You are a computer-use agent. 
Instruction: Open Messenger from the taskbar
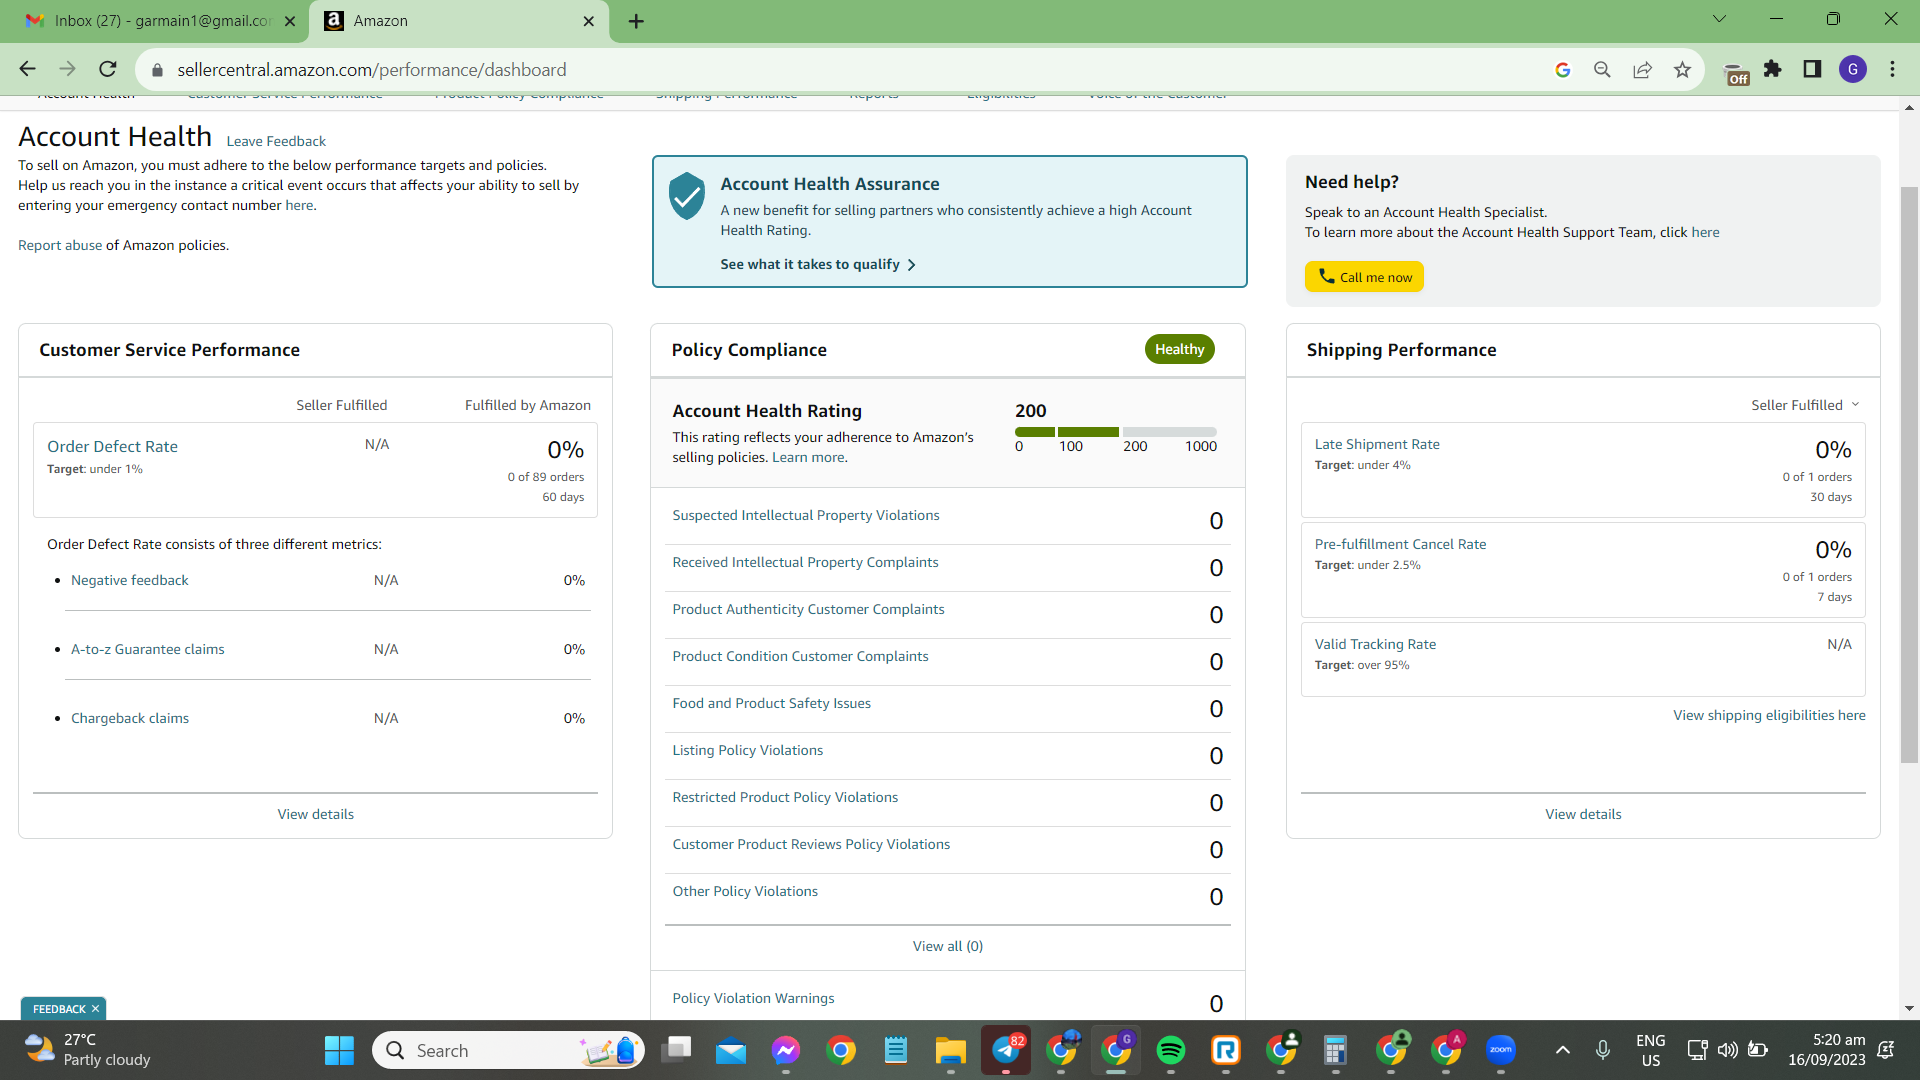786,1050
